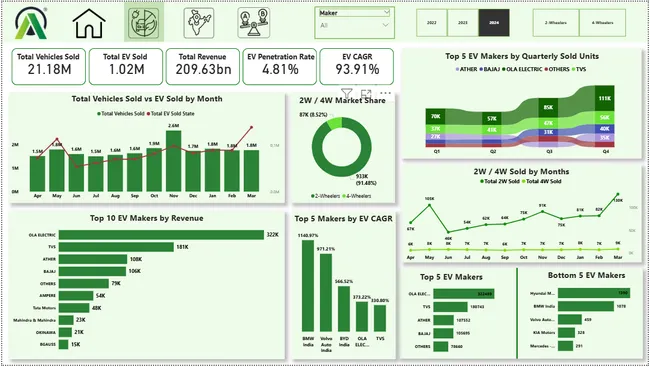Expand the Maker slicer header chevron
This screenshot has width=650, height=367.
tap(386, 12)
